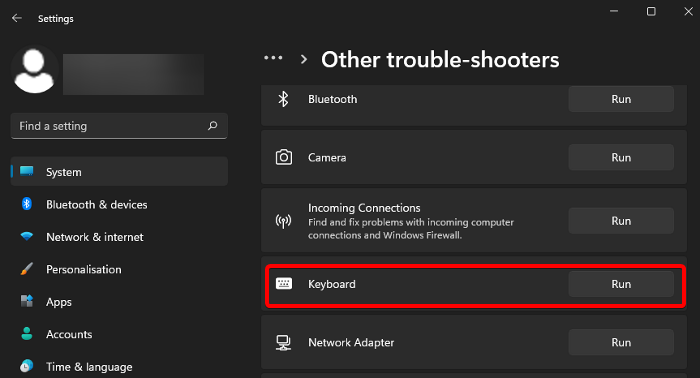Minimize the Settings window

point(614,11)
